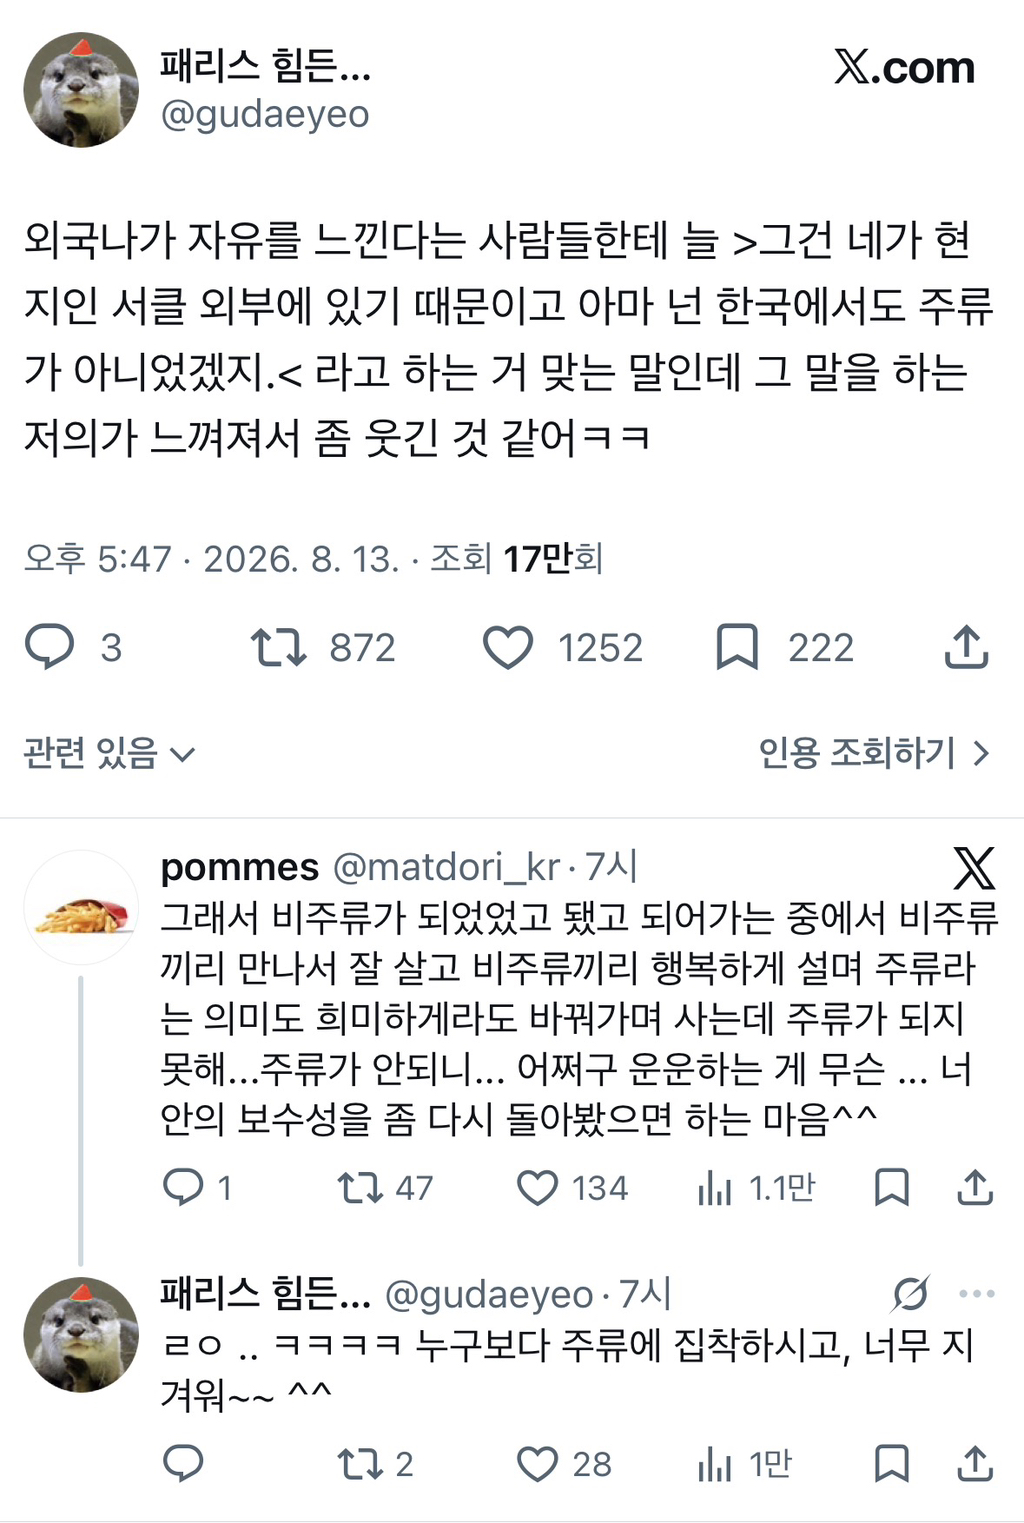Repost pommes reply with 47 reposts

point(360,1187)
